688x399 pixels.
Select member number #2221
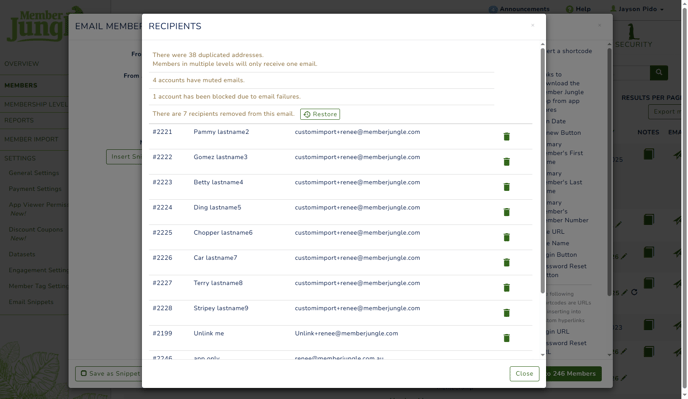tap(162, 132)
